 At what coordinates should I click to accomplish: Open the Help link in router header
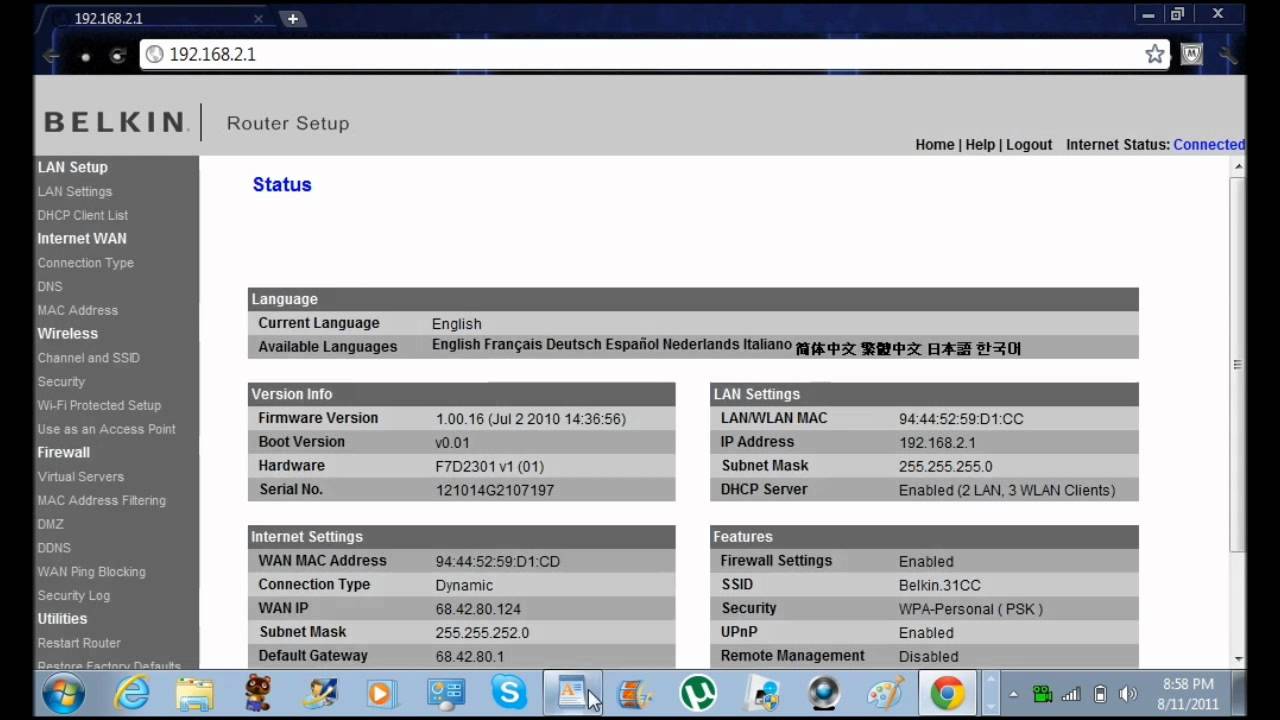(980, 145)
